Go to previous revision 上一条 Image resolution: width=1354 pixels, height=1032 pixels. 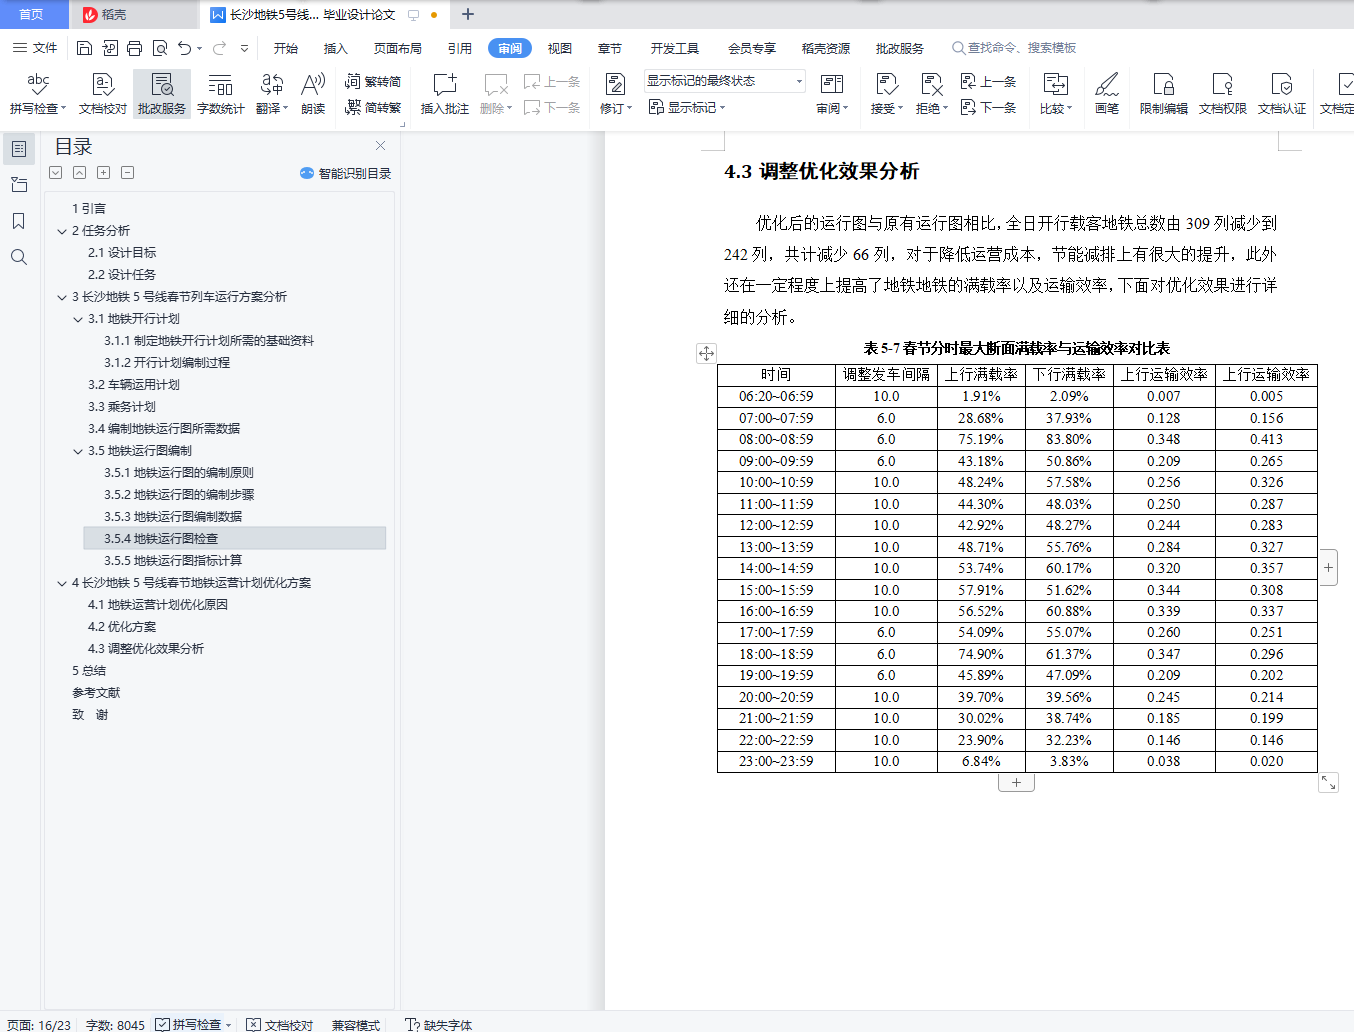tap(988, 82)
